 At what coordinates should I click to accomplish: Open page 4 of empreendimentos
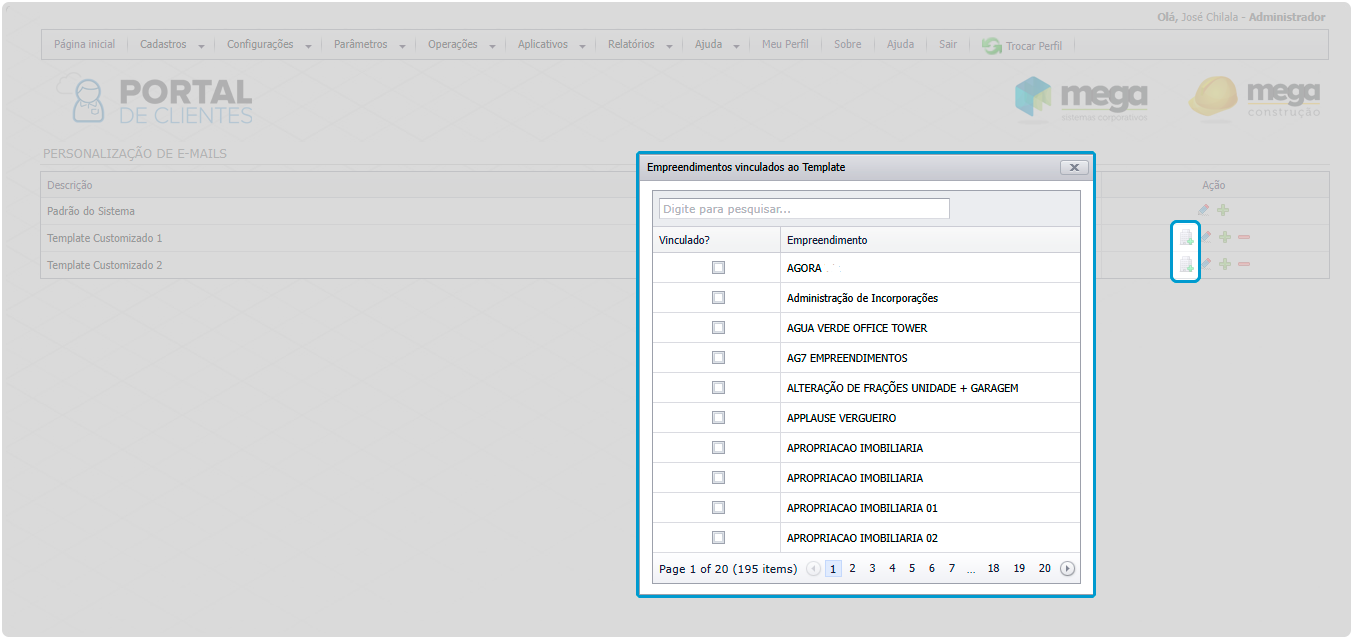pyautogui.click(x=892, y=569)
